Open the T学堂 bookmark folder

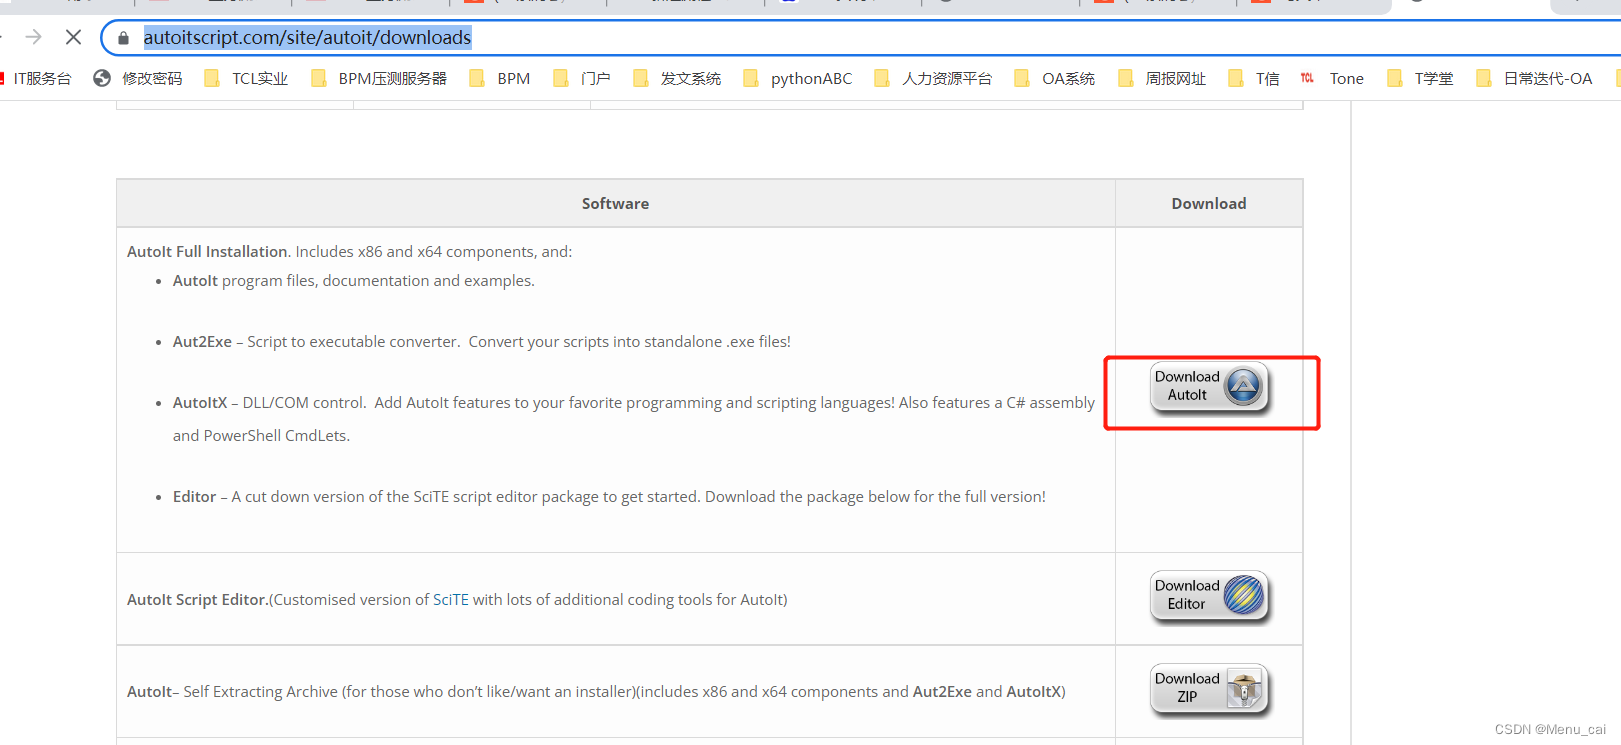tap(1420, 79)
